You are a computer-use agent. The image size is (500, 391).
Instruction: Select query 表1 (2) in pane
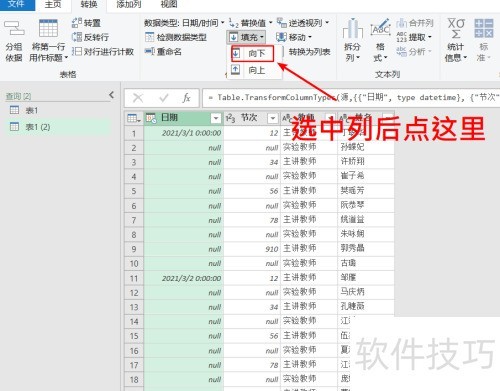pyautogui.click(x=58, y=127)
